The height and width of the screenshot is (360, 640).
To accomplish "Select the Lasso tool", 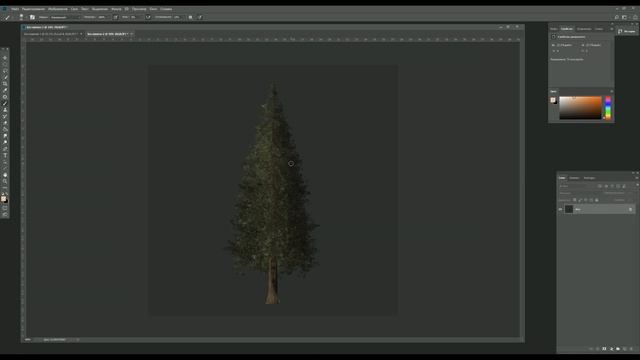I will pyautogui.click(x=5, y=71).
